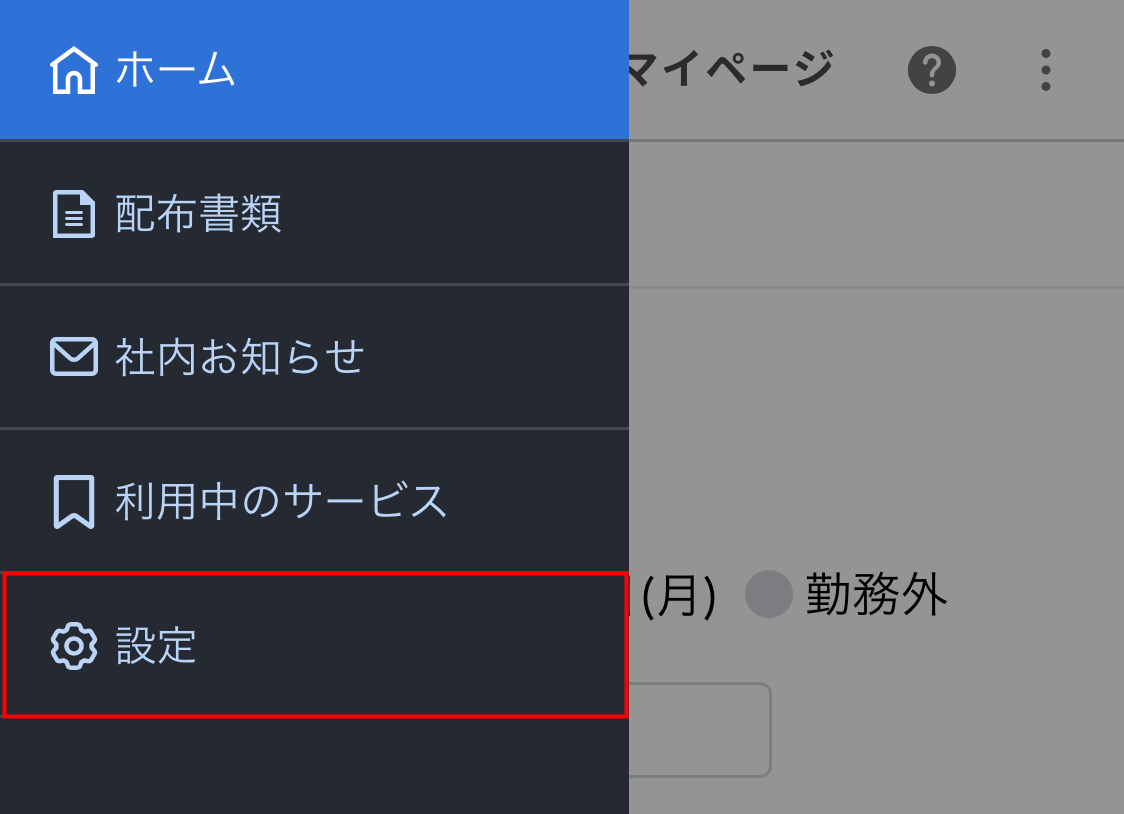The width and height of the screenshot is (1124, 814).
Task: Click the 利用中のサービス bookmark icon
Action: [x=73, y=501]
